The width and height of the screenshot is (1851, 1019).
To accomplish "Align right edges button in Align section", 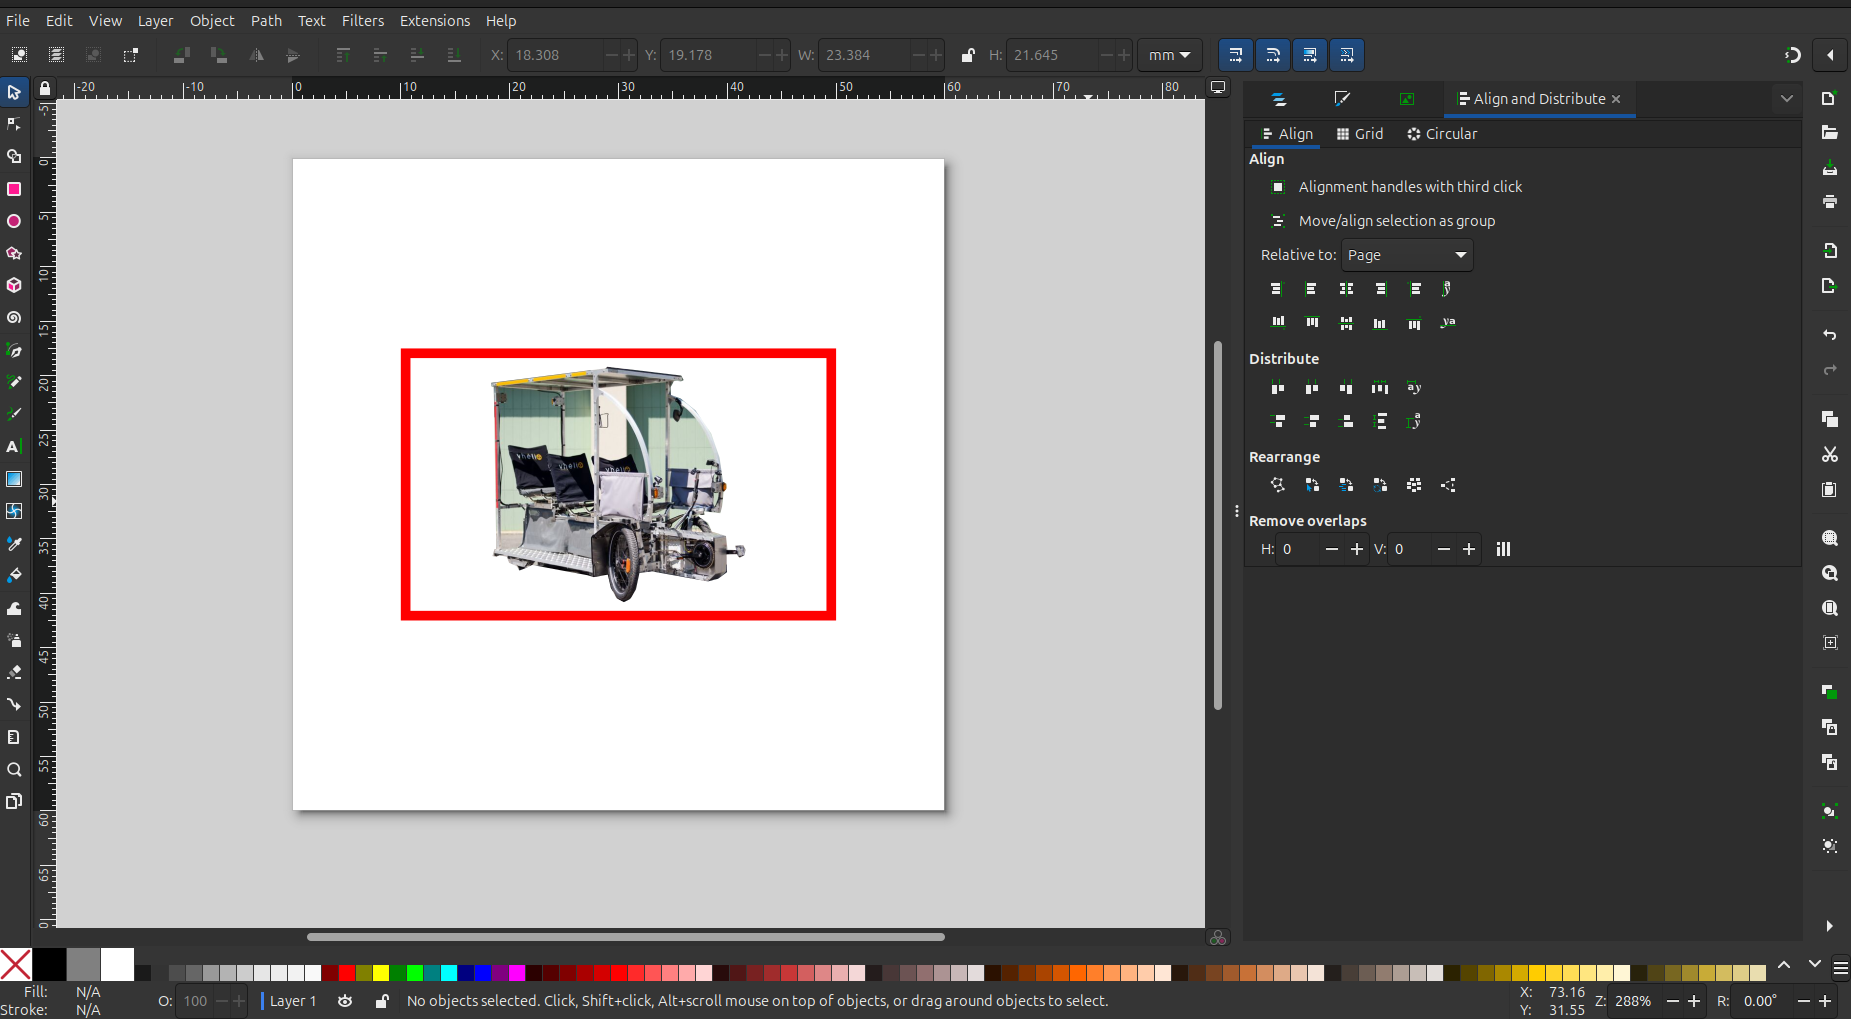I will pyautogui.click(x=1380, y=289).
